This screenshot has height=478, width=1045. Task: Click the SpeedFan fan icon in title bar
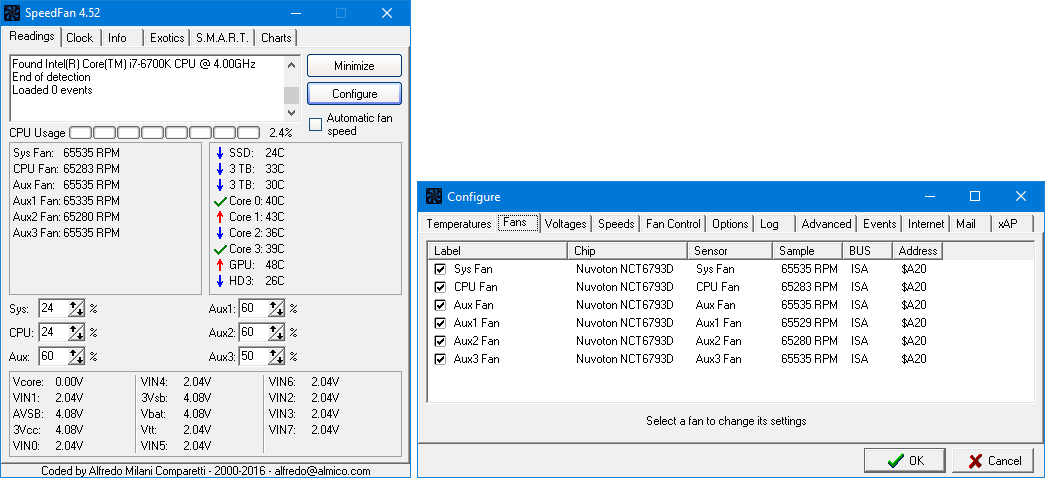pos(12,13)
